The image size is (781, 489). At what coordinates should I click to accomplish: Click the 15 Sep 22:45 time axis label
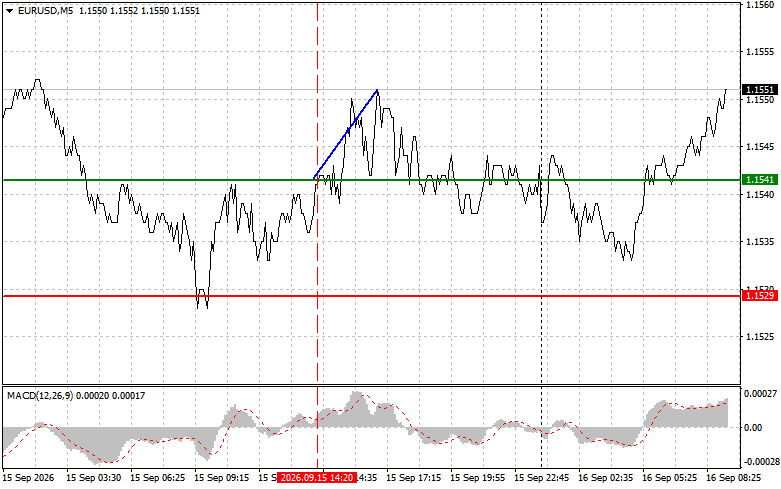click(x=541, y=478)
